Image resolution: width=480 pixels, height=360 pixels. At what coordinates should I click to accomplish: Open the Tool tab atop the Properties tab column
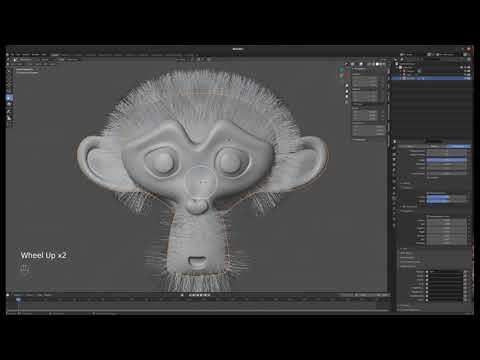(x=394, y=141)
